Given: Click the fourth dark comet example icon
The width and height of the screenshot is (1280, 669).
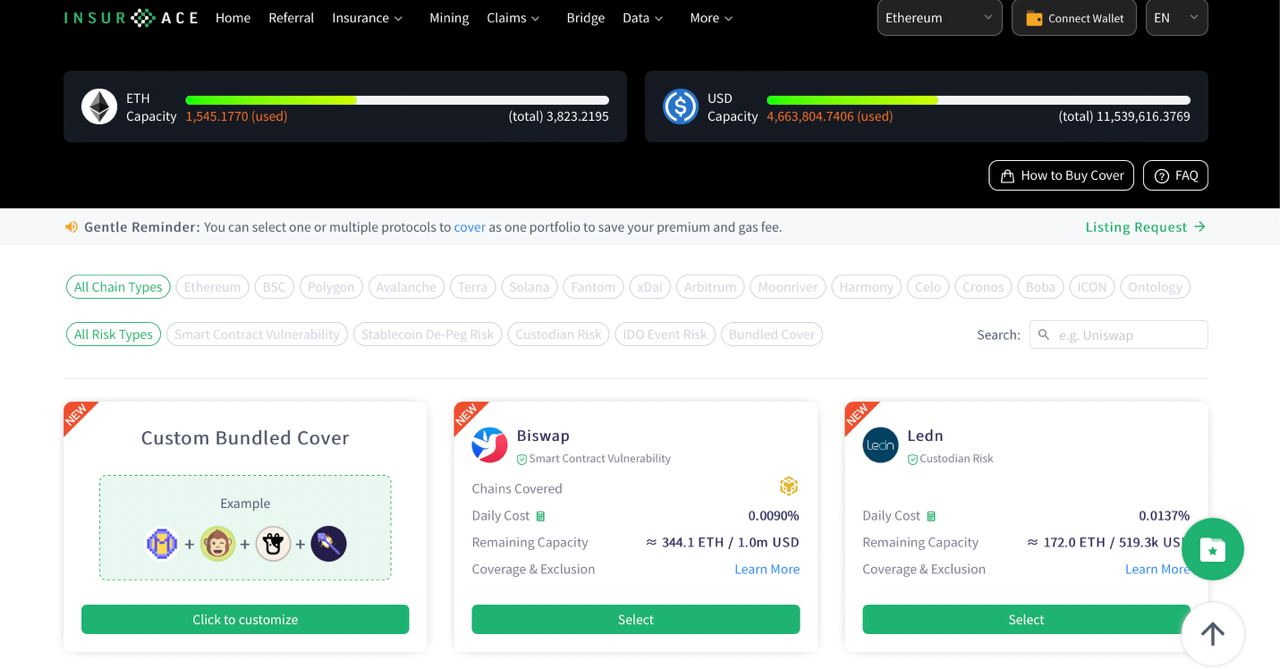Looking at the screenshot, I should tap(328, 544).
